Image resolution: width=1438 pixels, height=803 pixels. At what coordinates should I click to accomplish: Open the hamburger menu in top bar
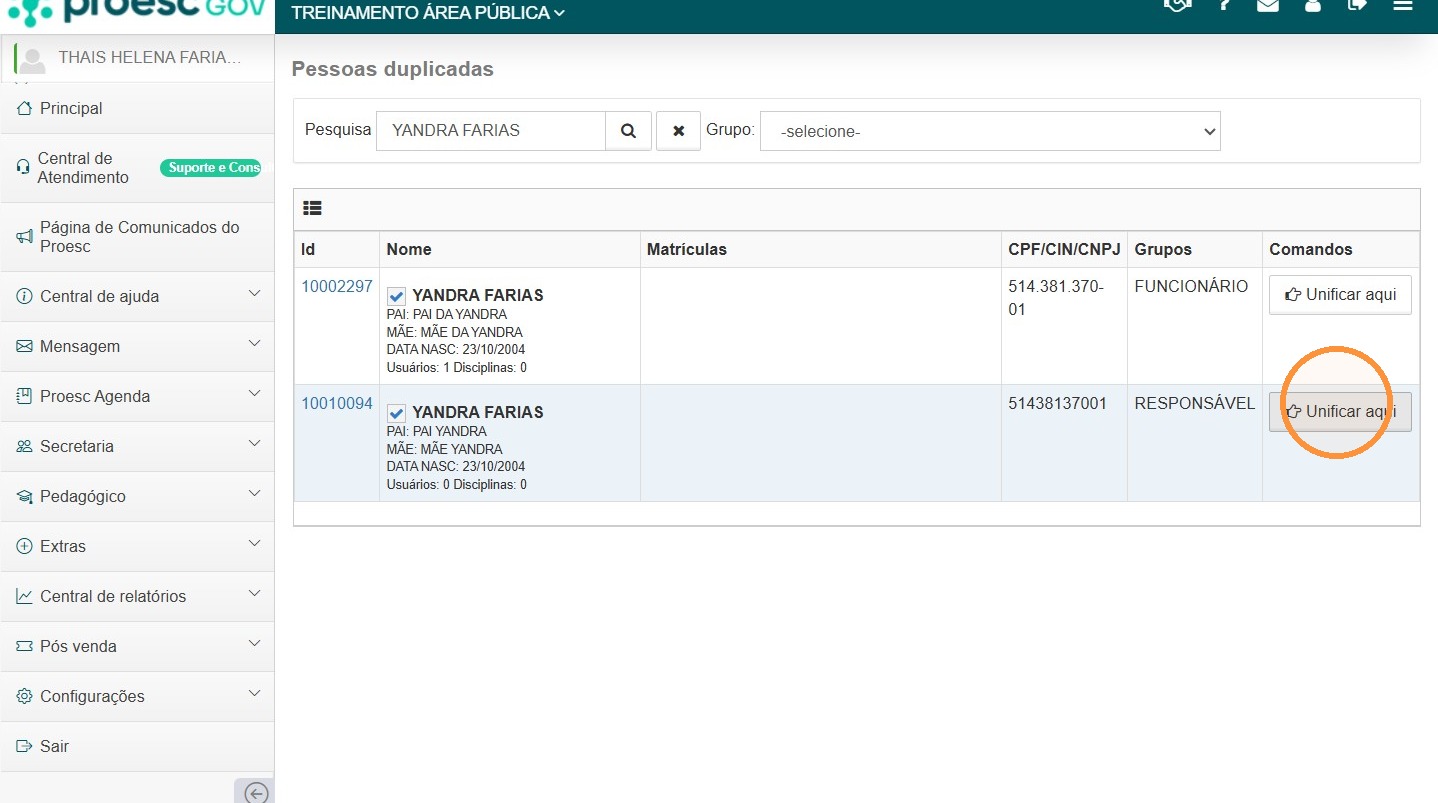pyautogui.click(x=1403, y=5)
